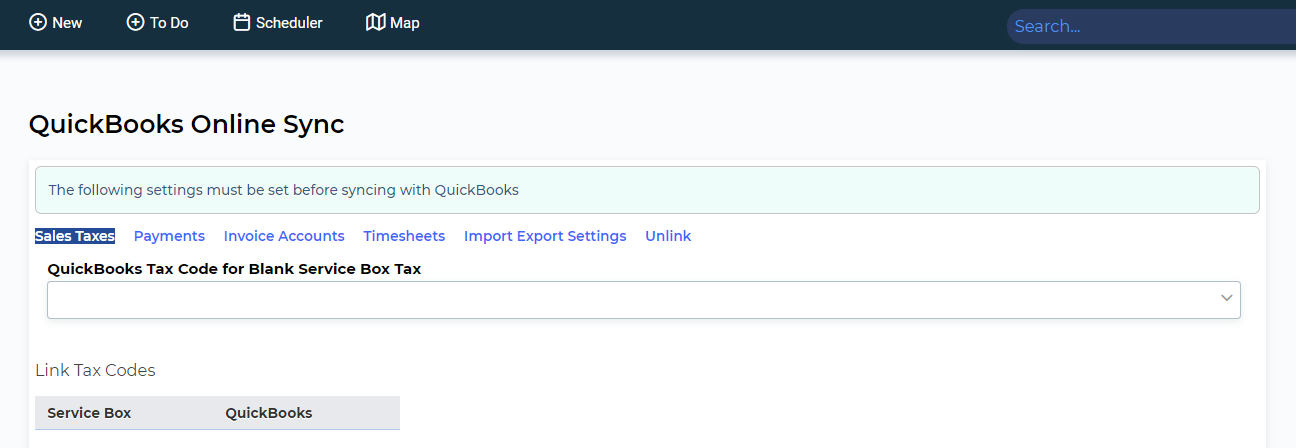Switch to the Payments tab
The width and height of the screenshot is (1296, 448).
169,236
